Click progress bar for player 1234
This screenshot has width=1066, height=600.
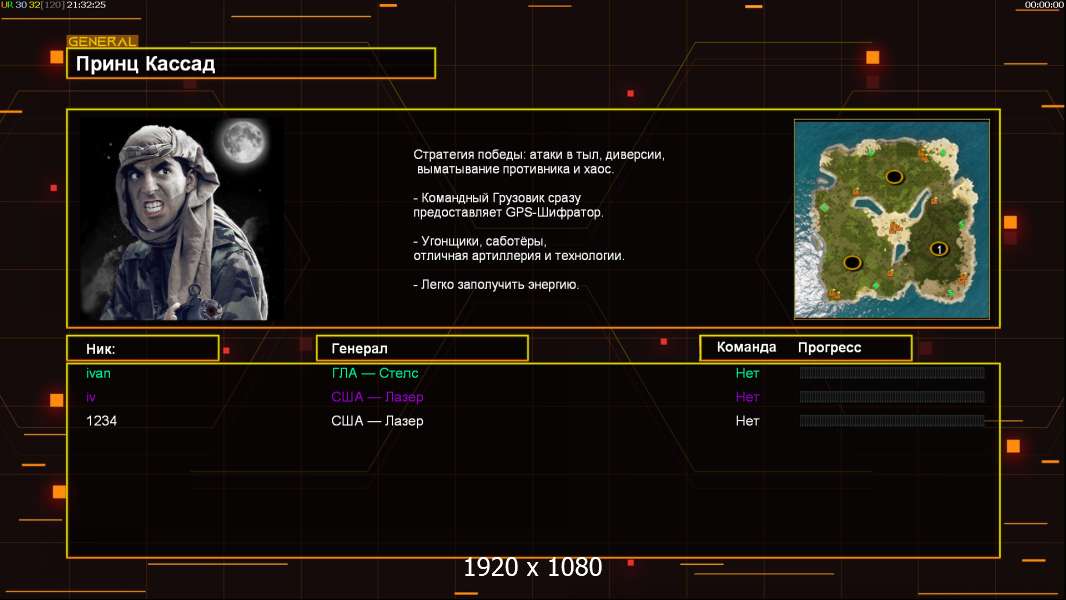pyautogui.click(x=891, y=421)
